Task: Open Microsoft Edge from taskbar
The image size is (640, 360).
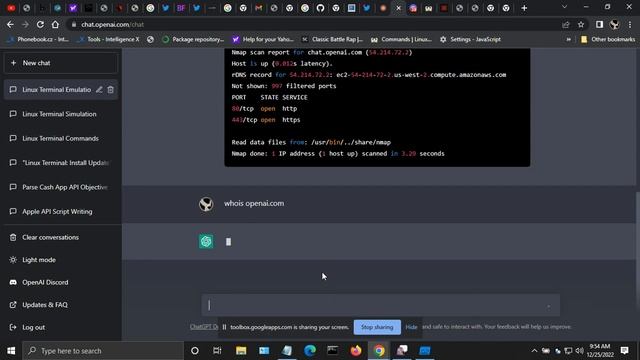Action: (x=310, y=351)
